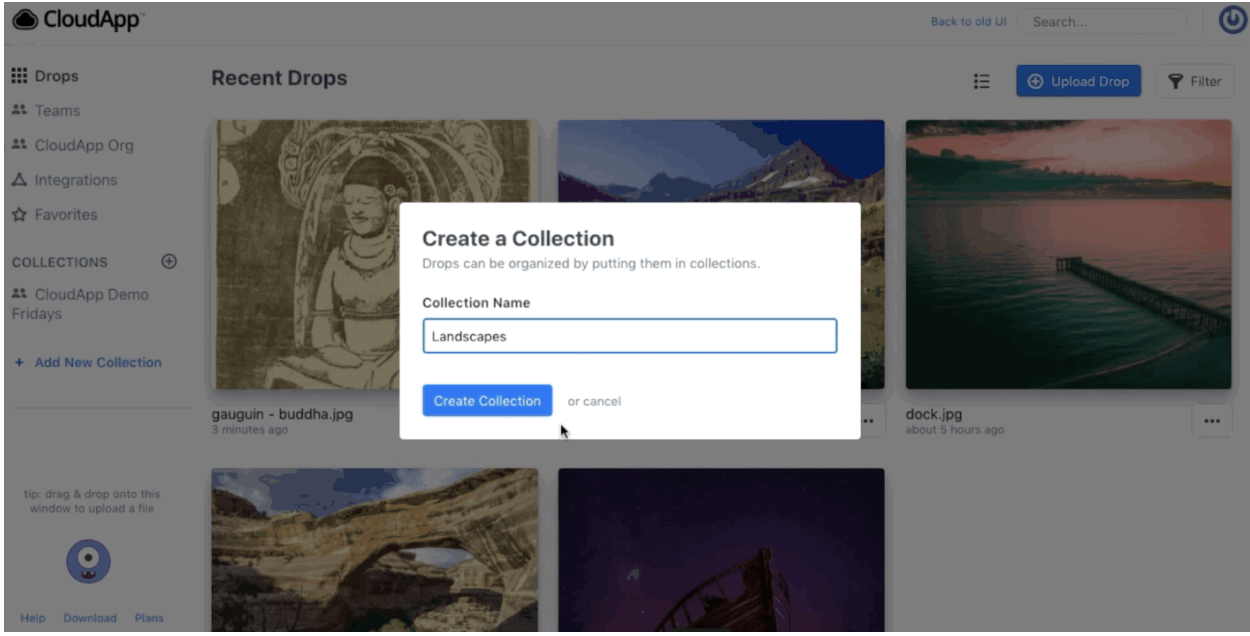Open the Plans link at bottom left

click(x=149, y=618)
